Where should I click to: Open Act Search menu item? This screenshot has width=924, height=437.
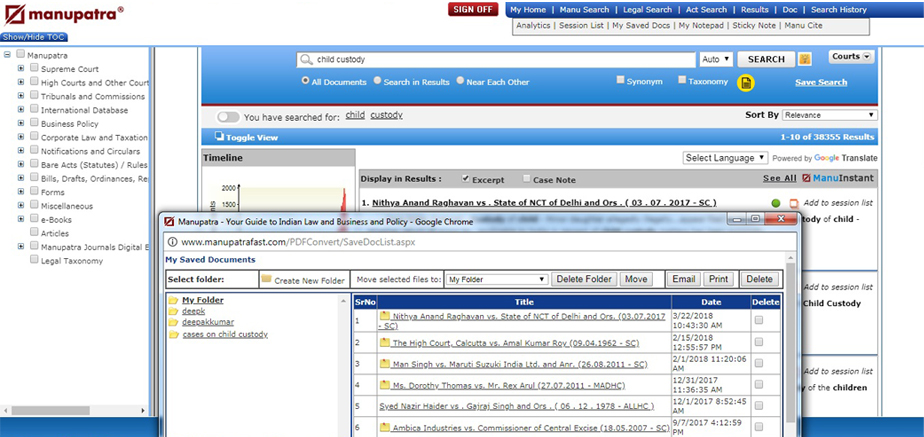[x=707, y=9]
